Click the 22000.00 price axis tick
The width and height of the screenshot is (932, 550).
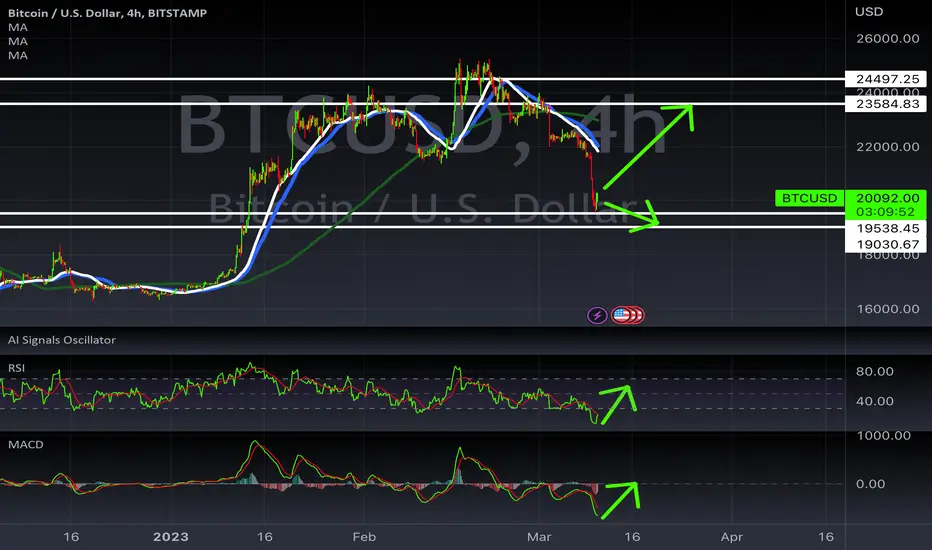pos(887,147)
